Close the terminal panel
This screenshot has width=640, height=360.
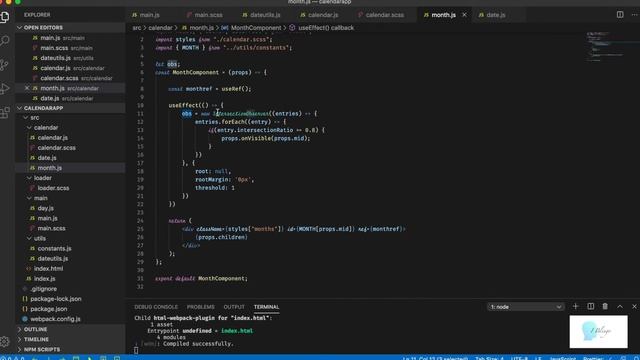coord(634,307)
